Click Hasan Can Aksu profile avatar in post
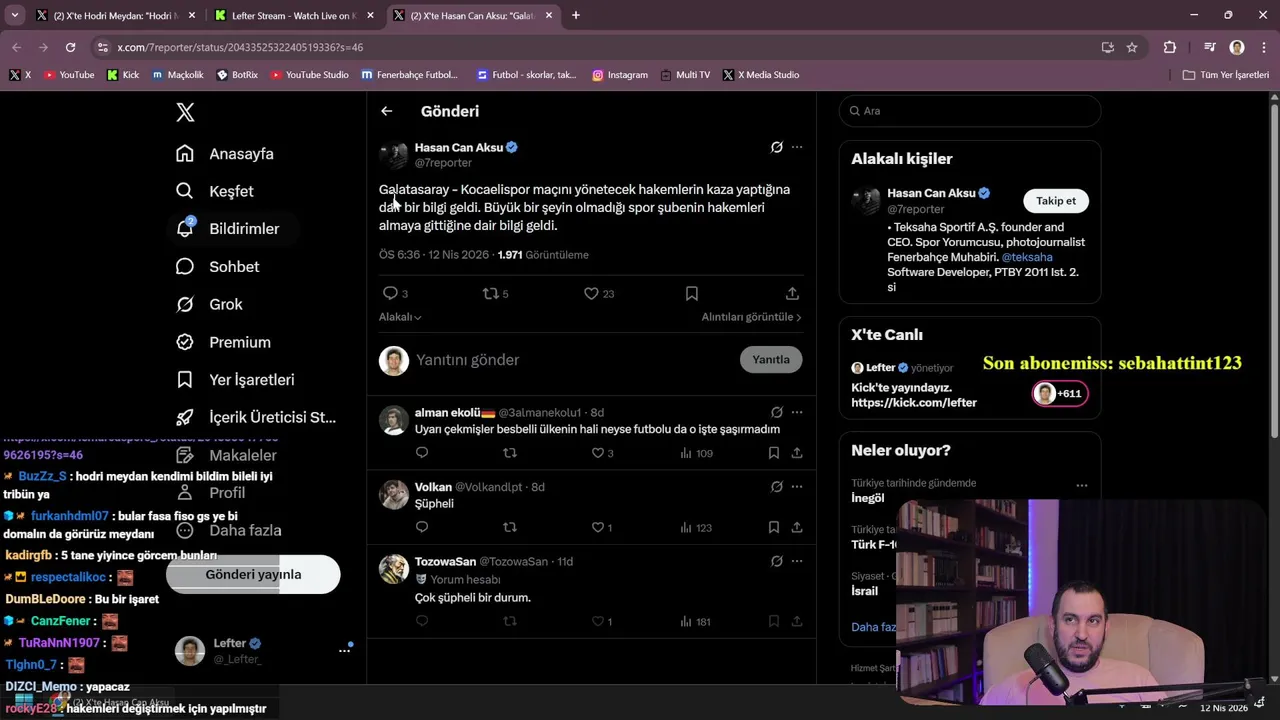The width and height of the screenshot is (1280, 720). 394,155
